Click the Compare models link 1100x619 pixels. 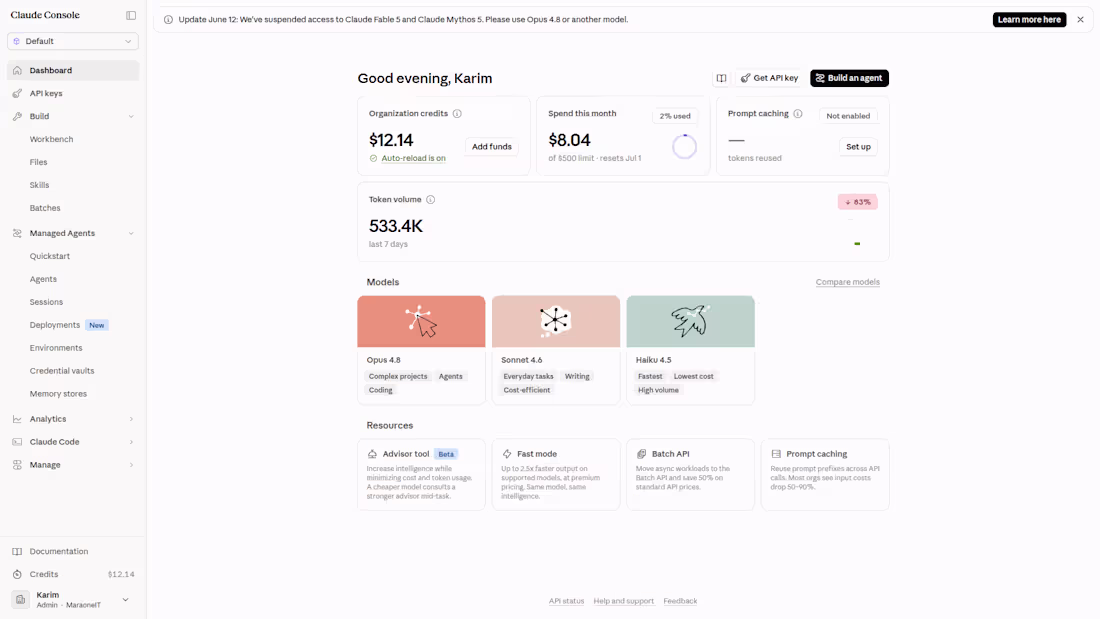[847, 282]
